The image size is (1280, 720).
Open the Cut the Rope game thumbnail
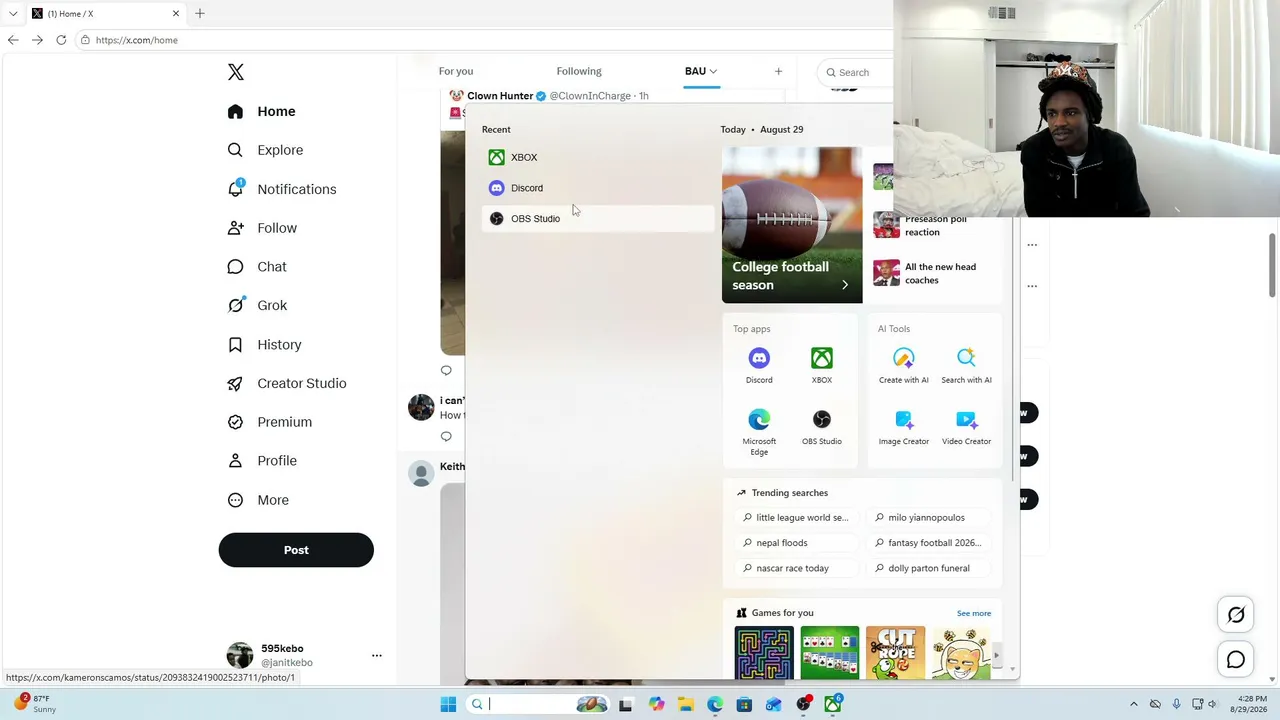coord(895,653)
